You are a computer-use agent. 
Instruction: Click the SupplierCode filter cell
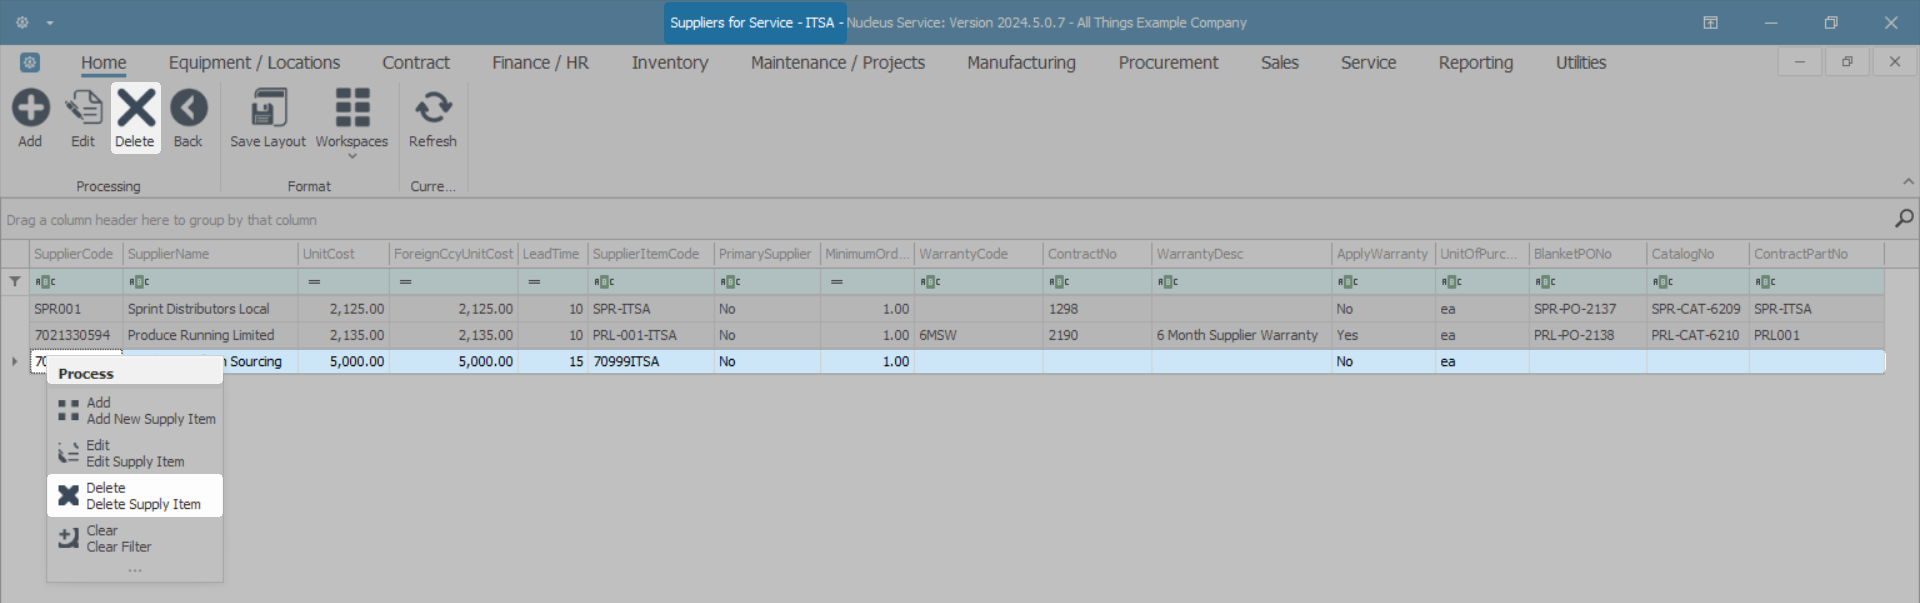click(76, 282)
